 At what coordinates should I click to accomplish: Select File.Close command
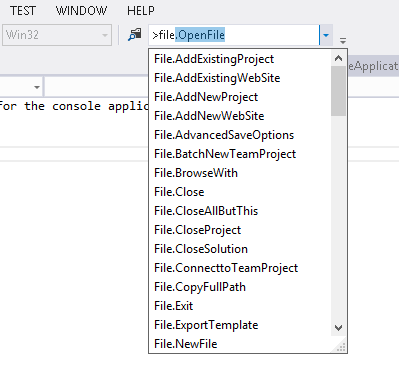pyautogui.click(x=240, y=192)
